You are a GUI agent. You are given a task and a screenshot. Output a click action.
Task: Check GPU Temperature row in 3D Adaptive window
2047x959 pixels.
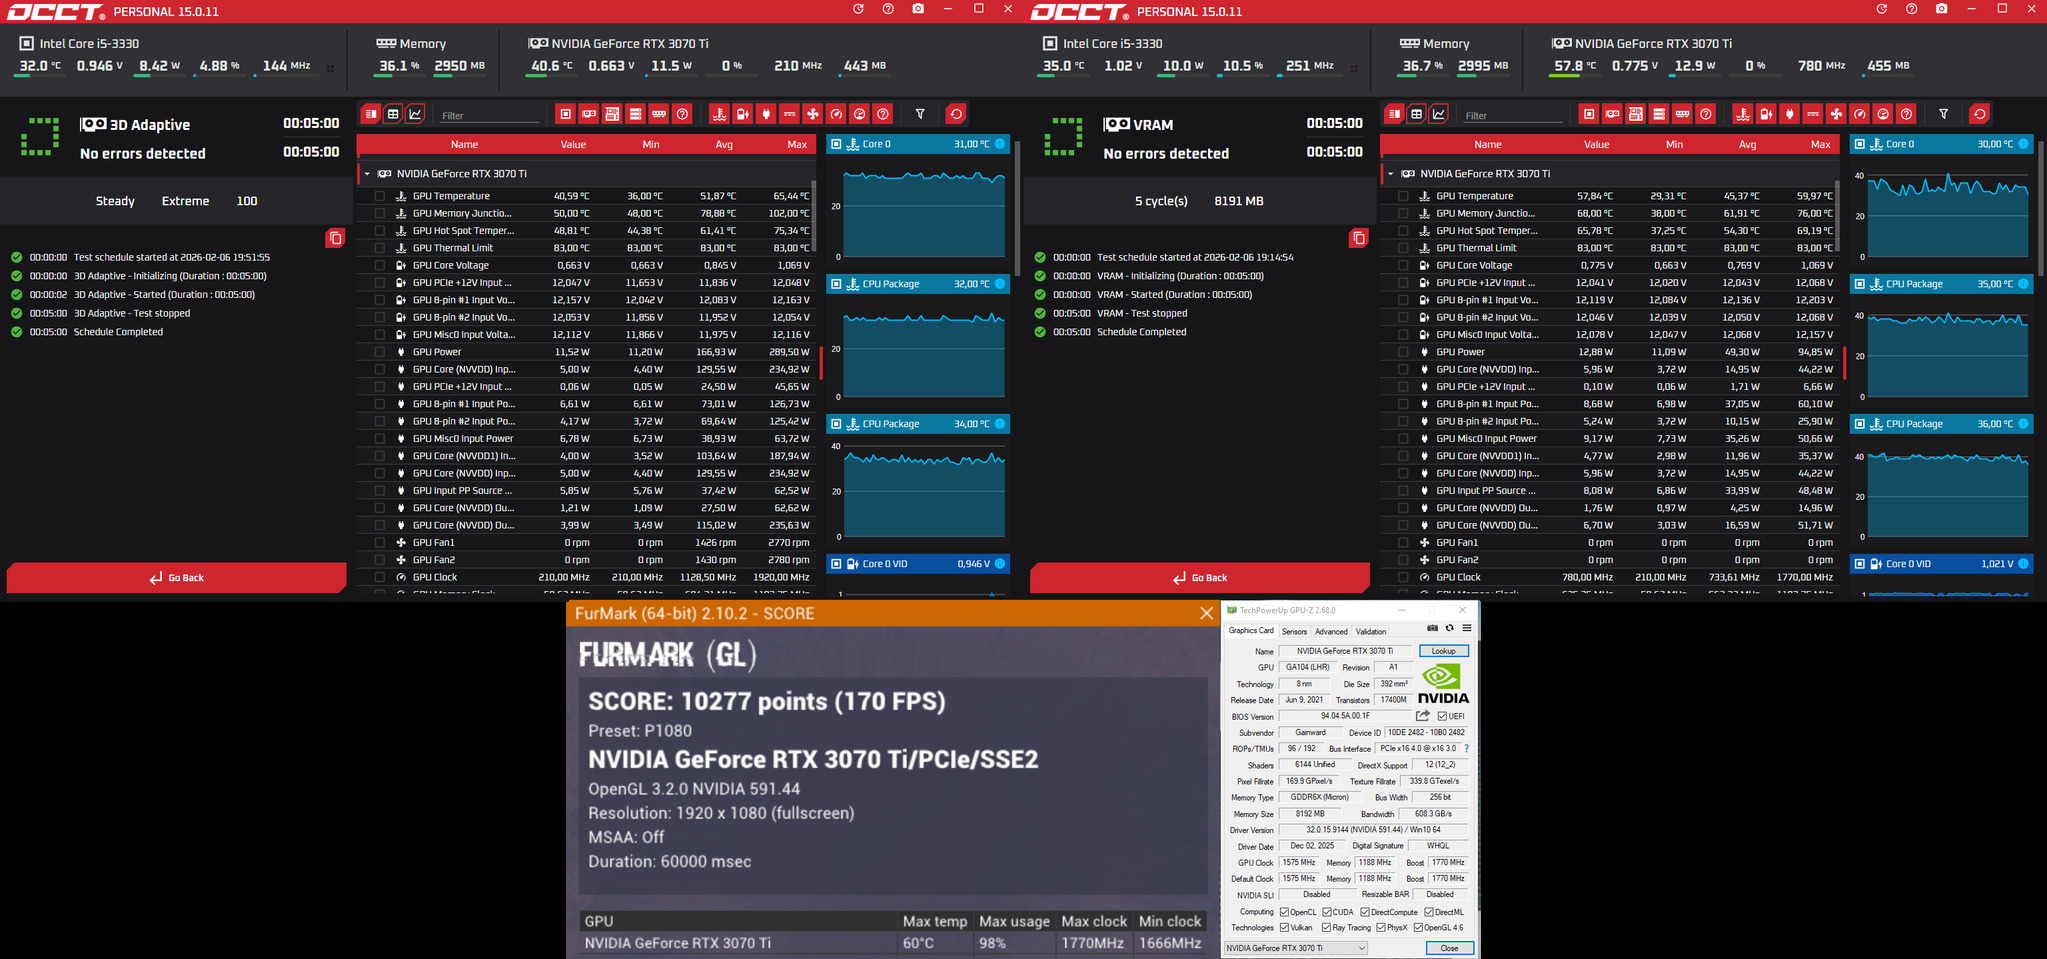coord(380,196)
